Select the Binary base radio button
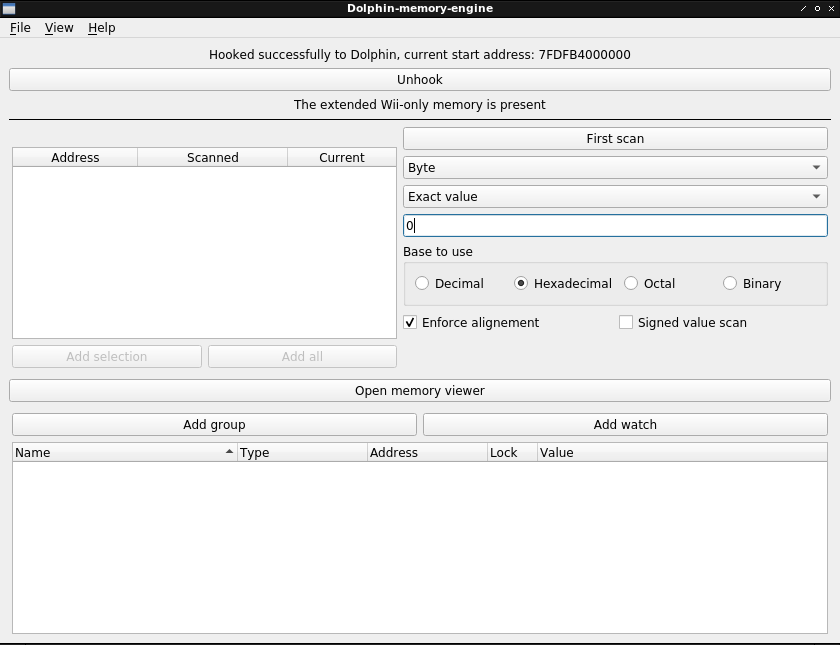This screenshot has height=645, width=840. coord(752,283)
